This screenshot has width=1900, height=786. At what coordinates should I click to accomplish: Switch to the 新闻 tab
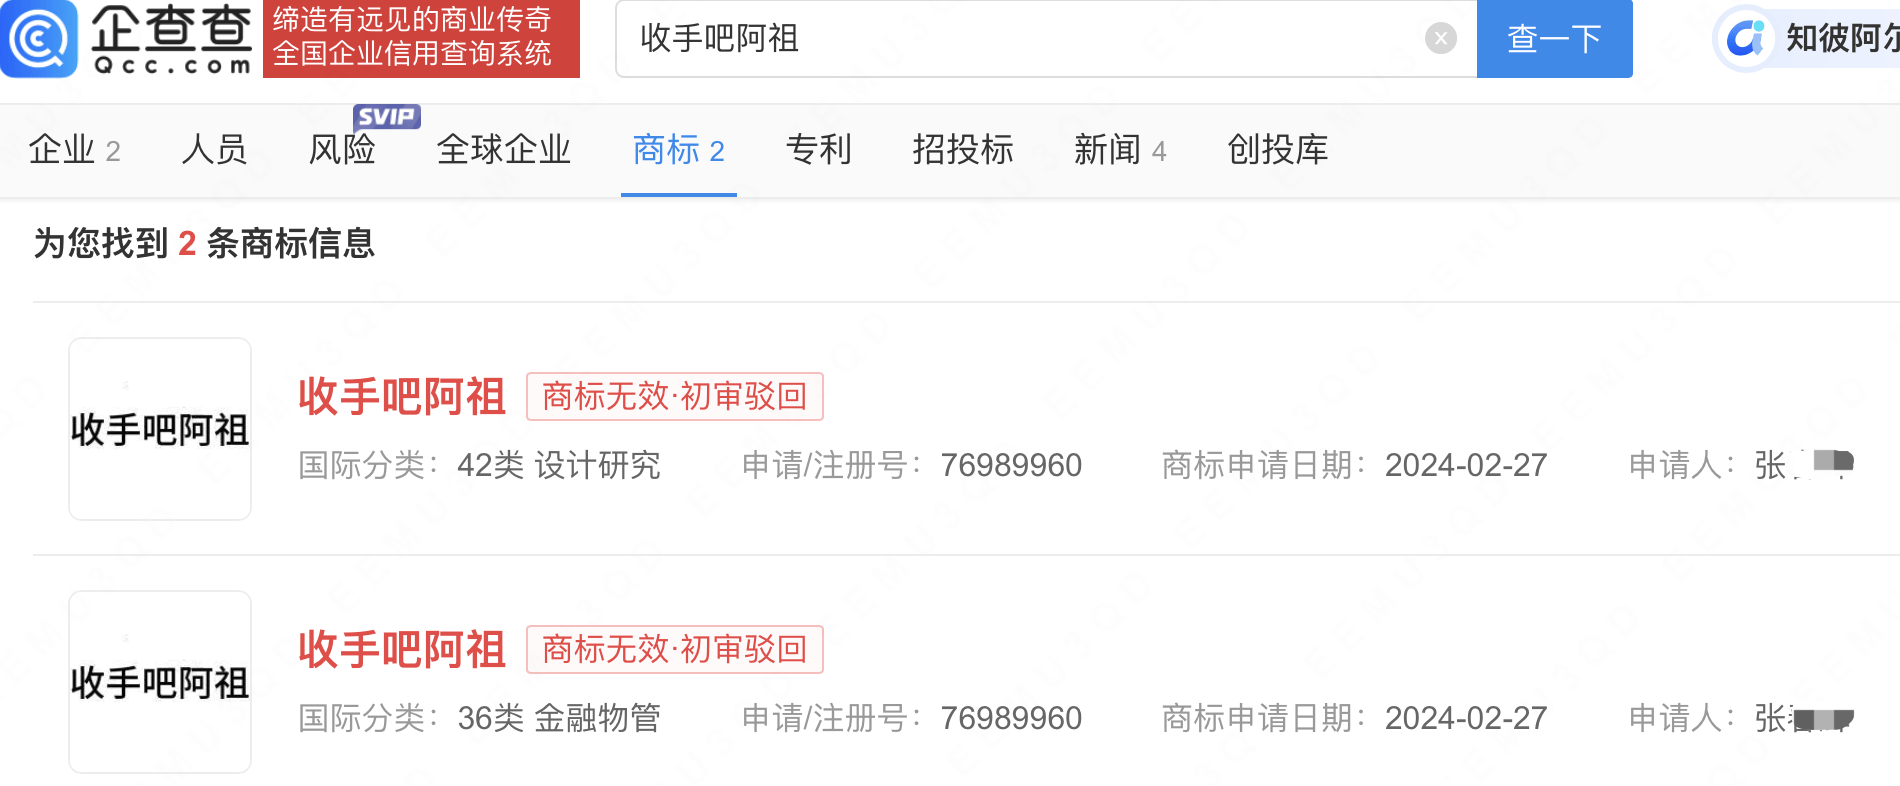(1120, 150)
